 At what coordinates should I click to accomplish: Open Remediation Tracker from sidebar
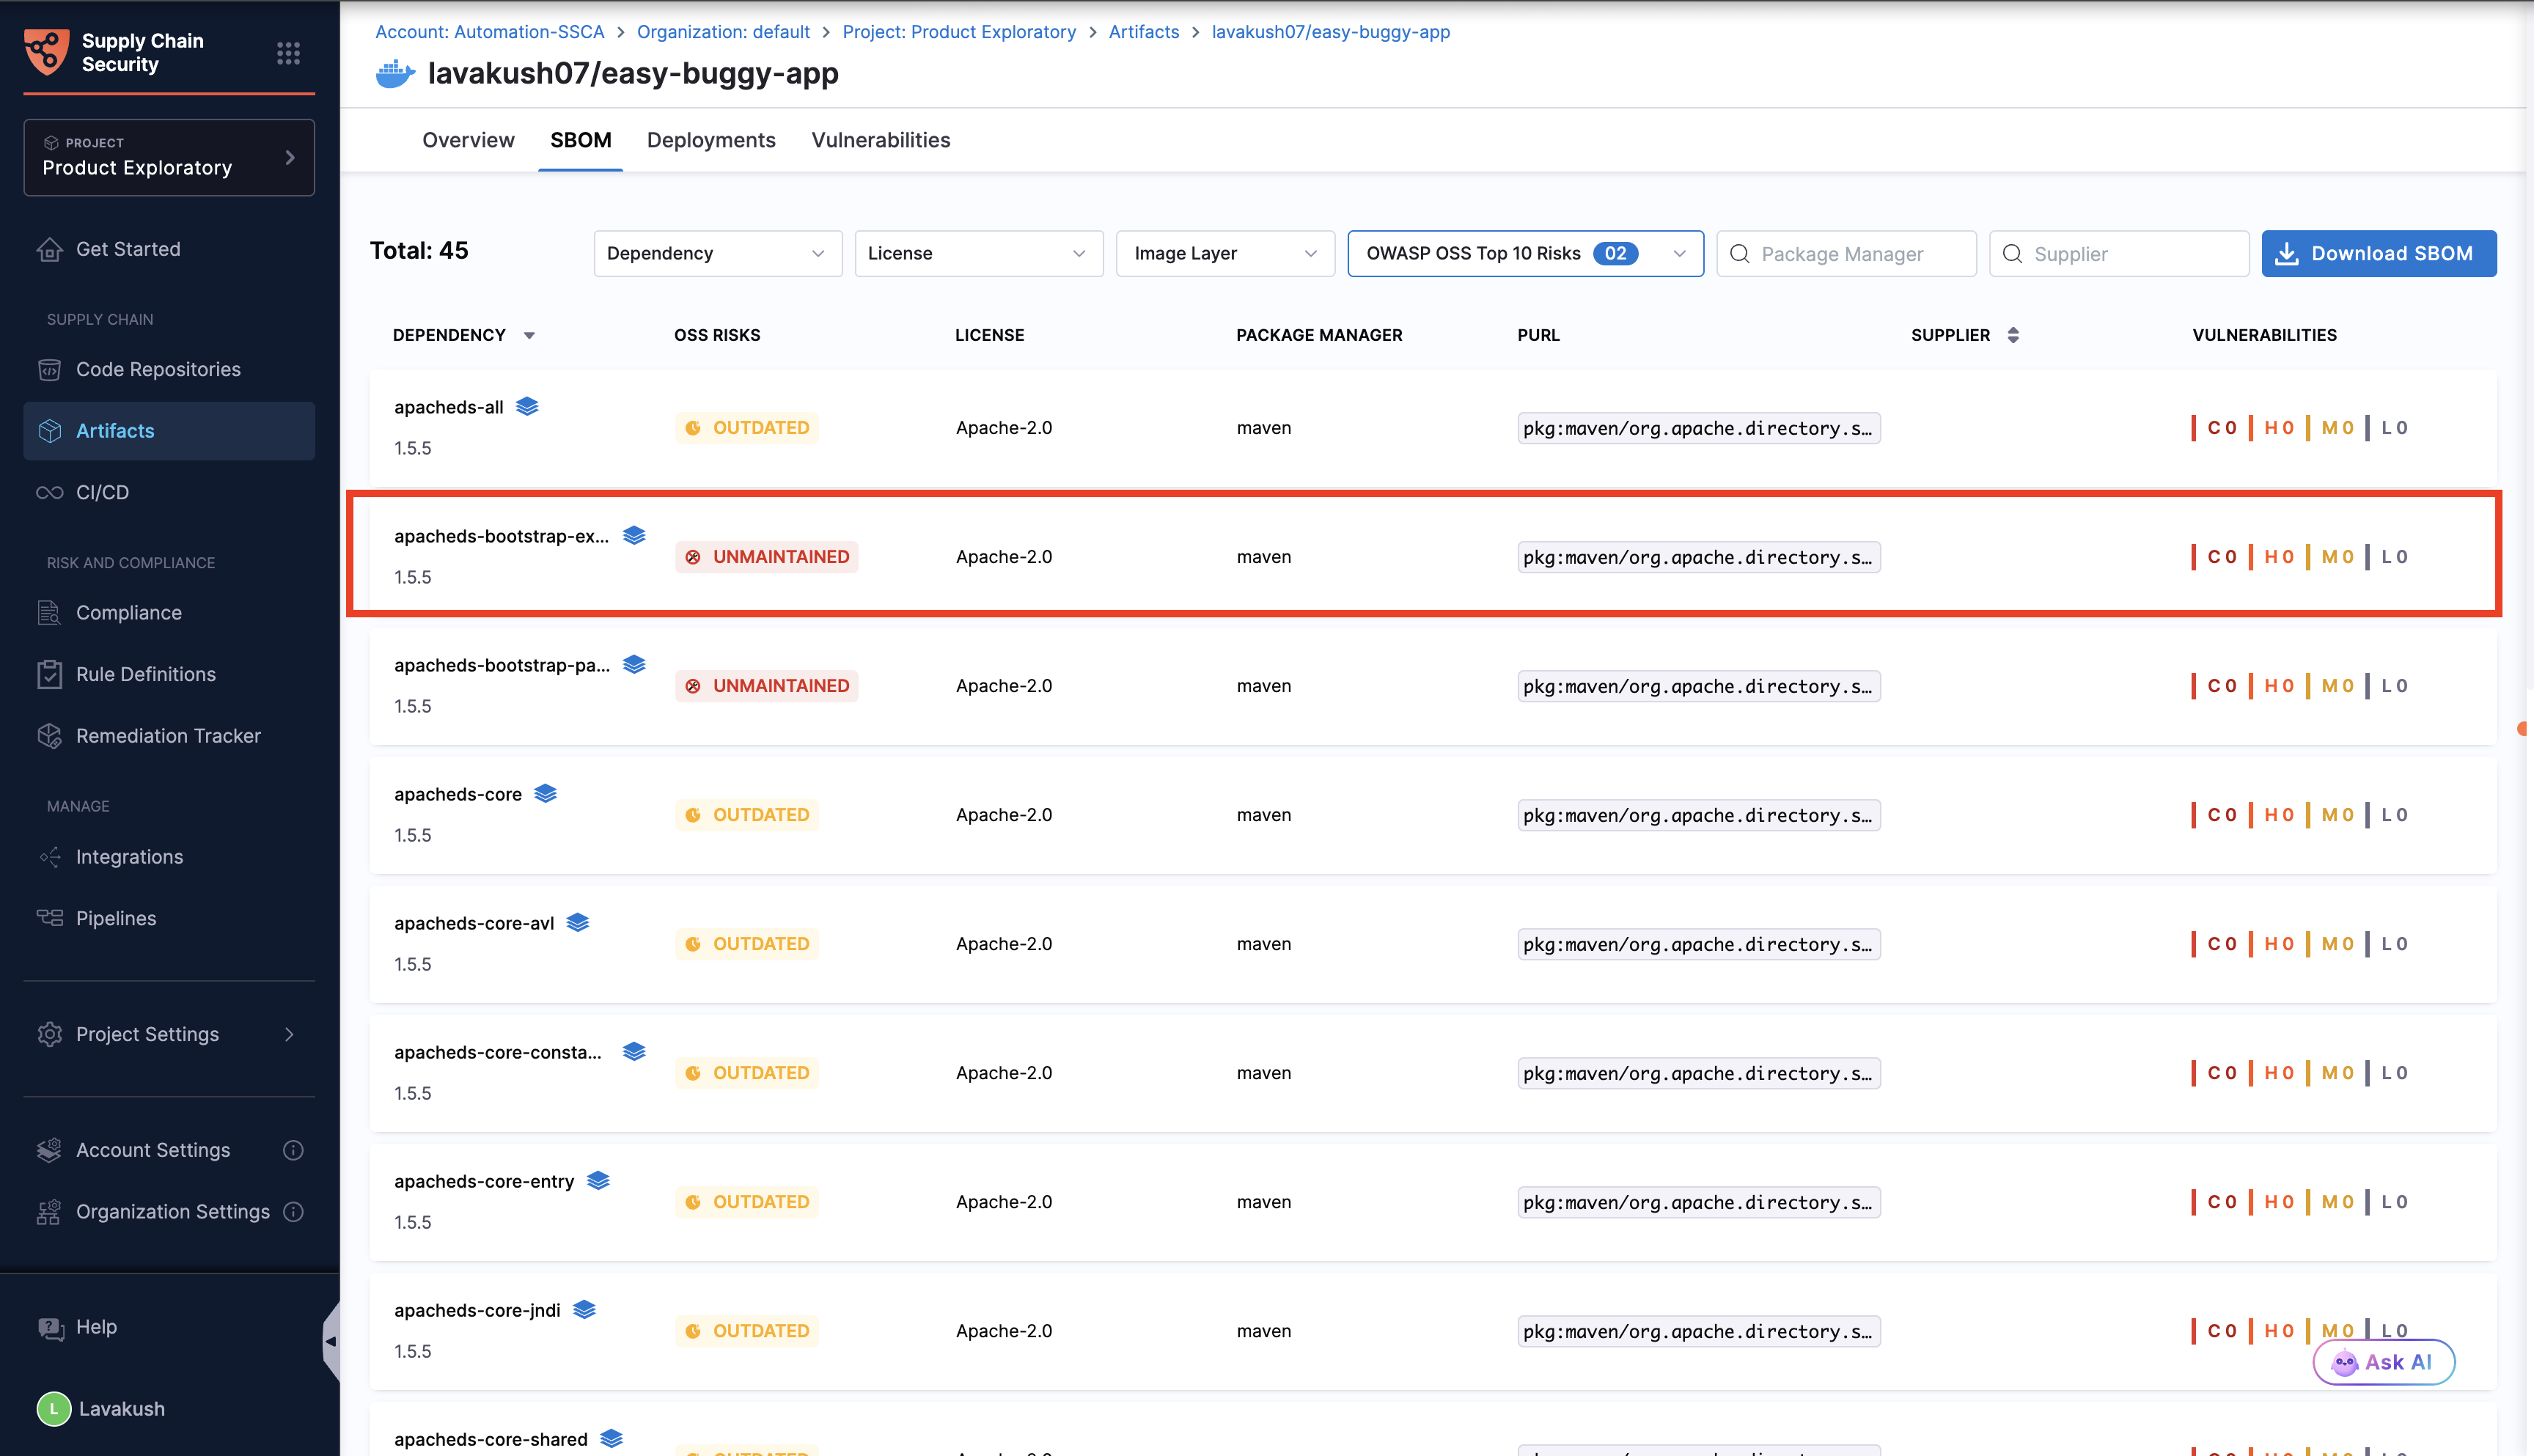coord(168,735)
